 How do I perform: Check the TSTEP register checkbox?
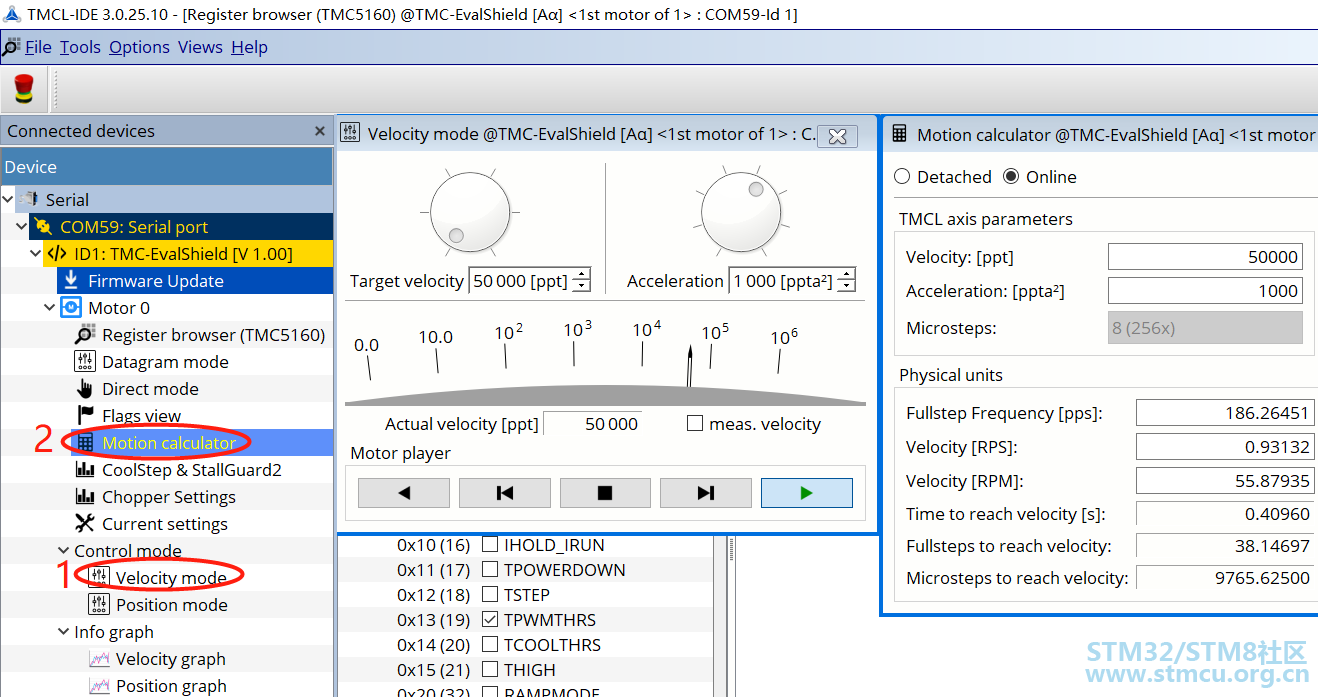click(x=490, y=595)
